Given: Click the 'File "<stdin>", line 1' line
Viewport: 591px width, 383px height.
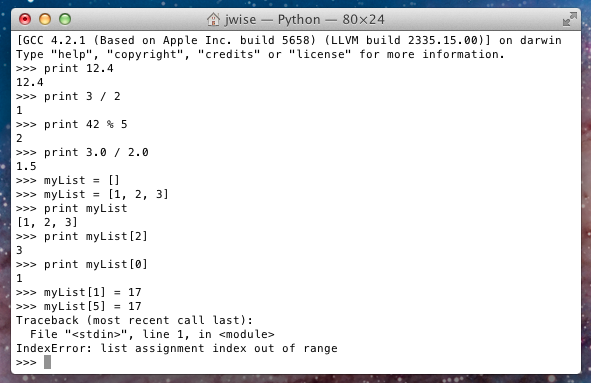Looking at the screenshot, I should 152,334.
